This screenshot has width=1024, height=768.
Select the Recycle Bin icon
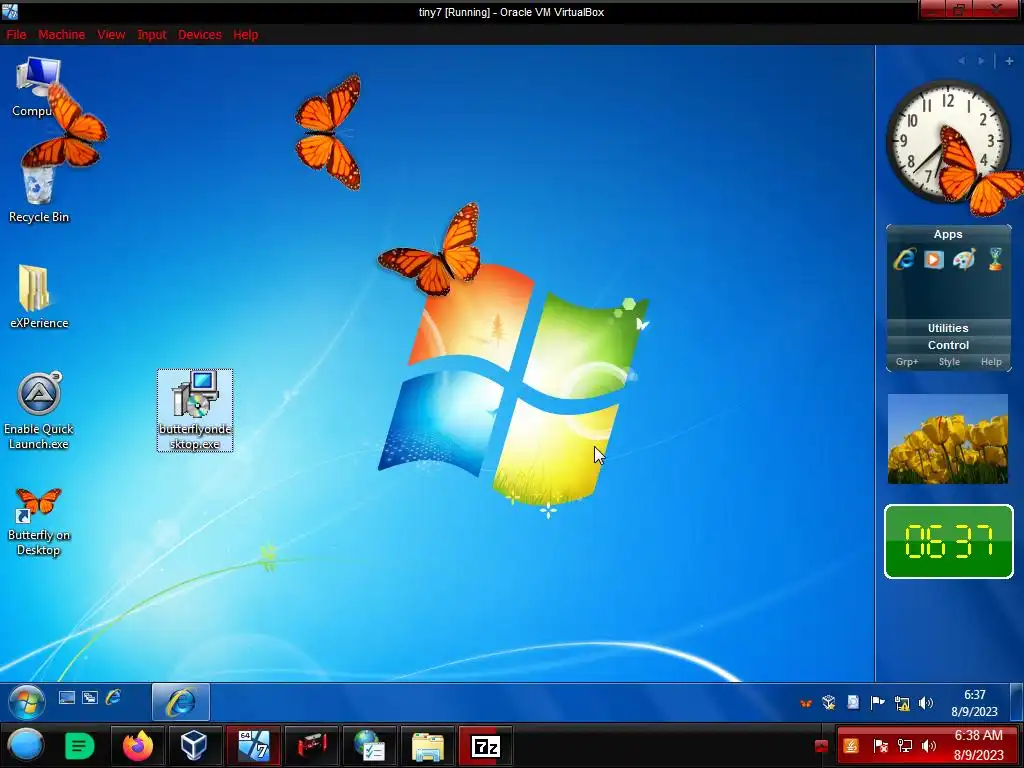point(39,194)
